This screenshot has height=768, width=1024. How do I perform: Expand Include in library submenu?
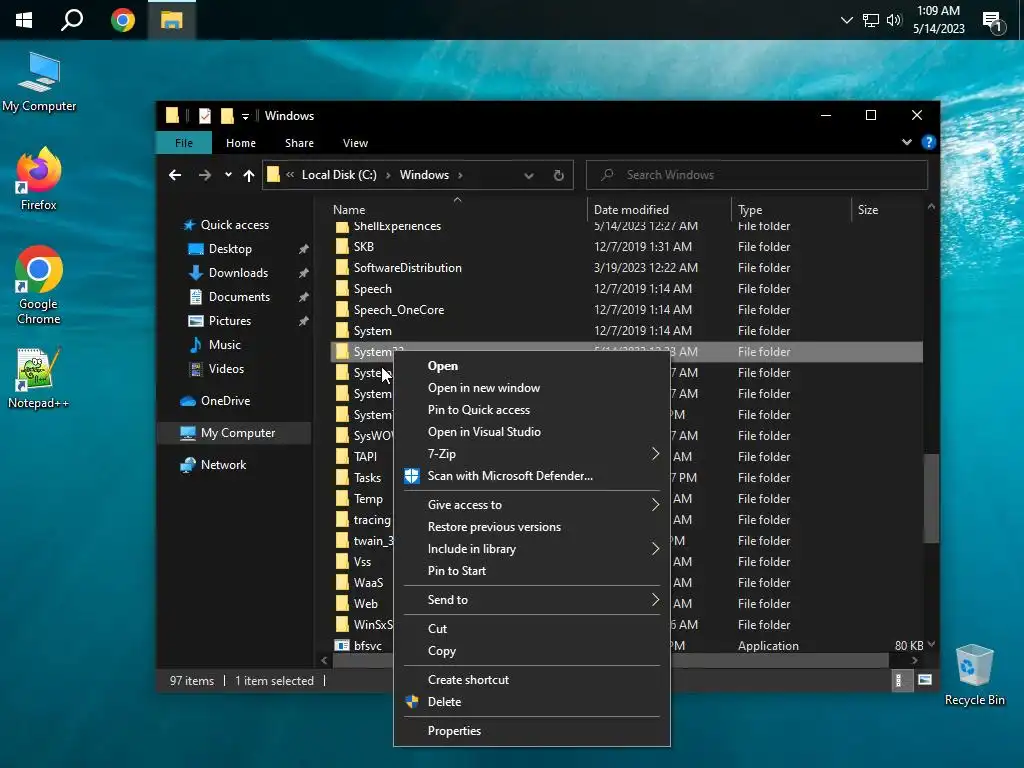[x=532, y=549]
